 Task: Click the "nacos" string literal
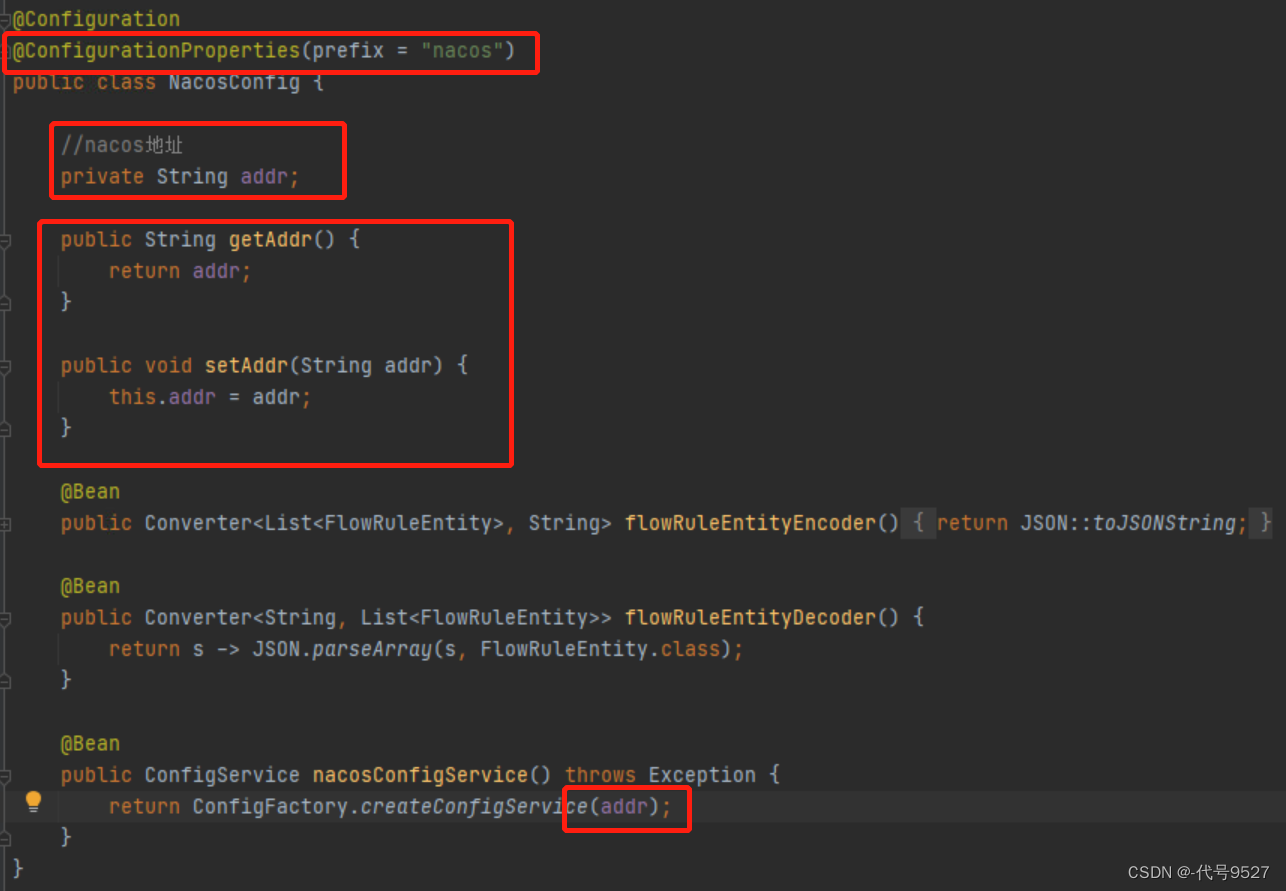point(462,50)
